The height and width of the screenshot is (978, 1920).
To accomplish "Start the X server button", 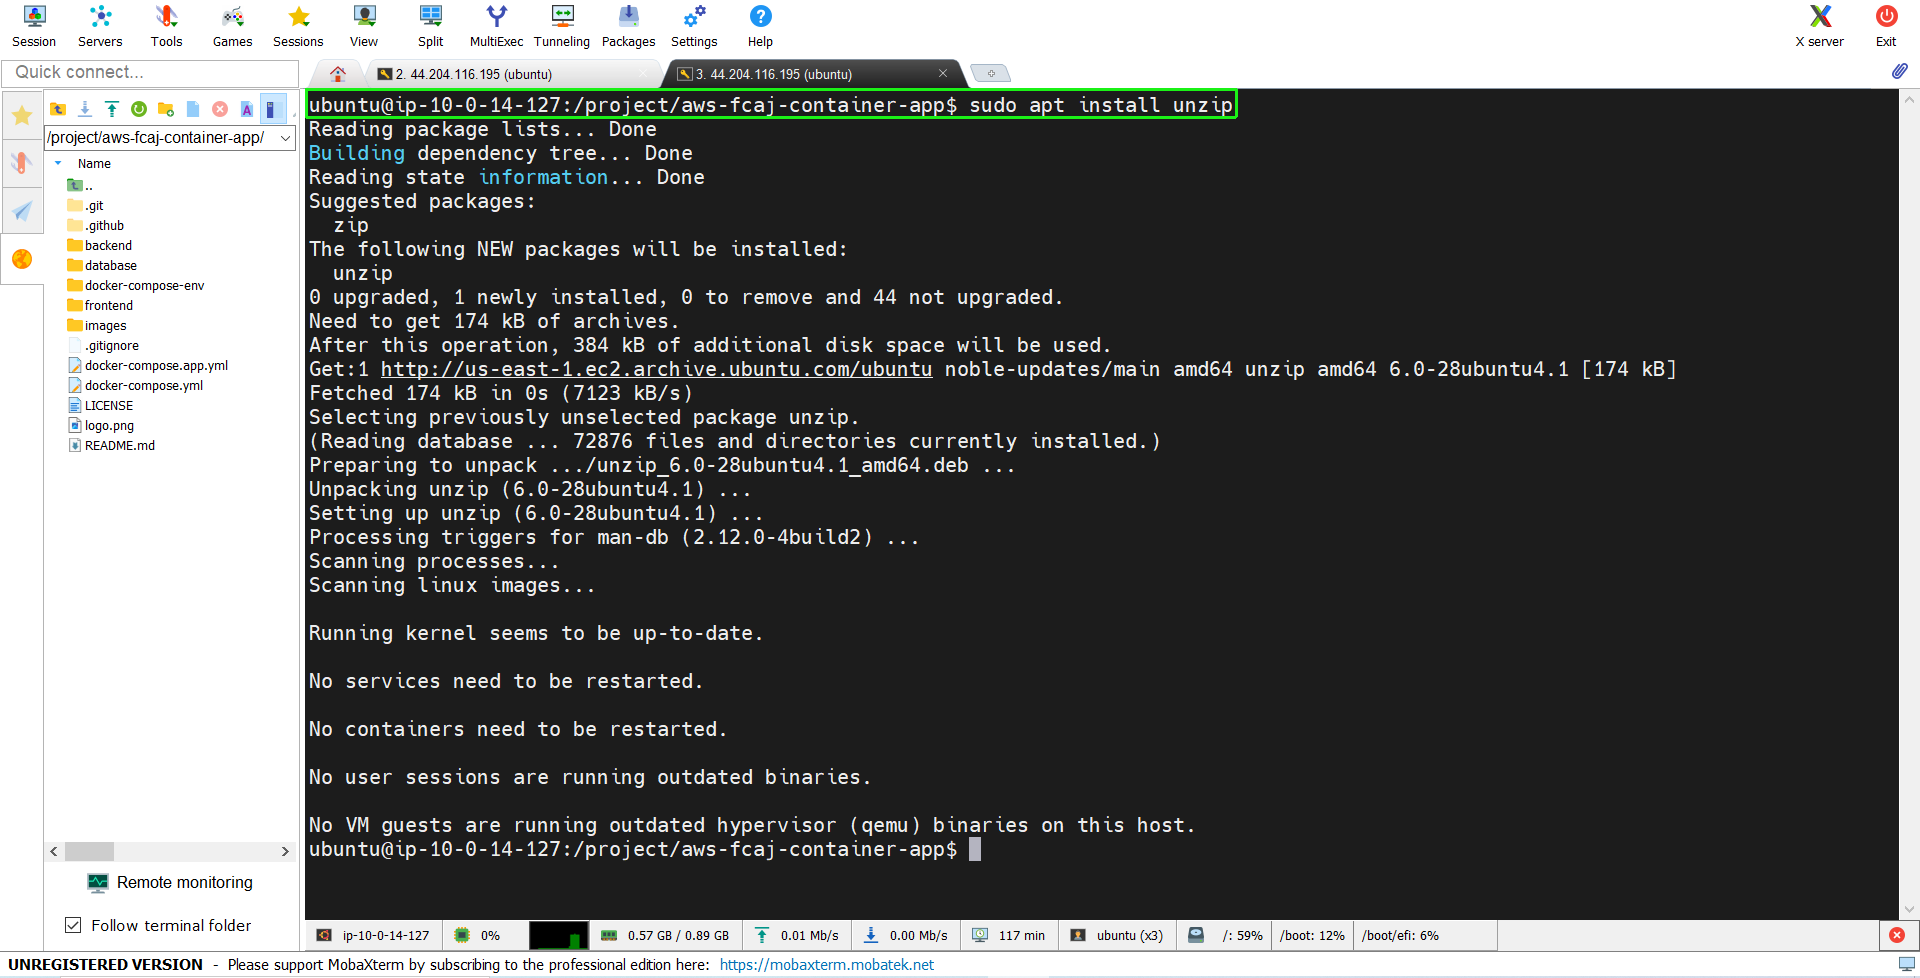I will 1819,26.
